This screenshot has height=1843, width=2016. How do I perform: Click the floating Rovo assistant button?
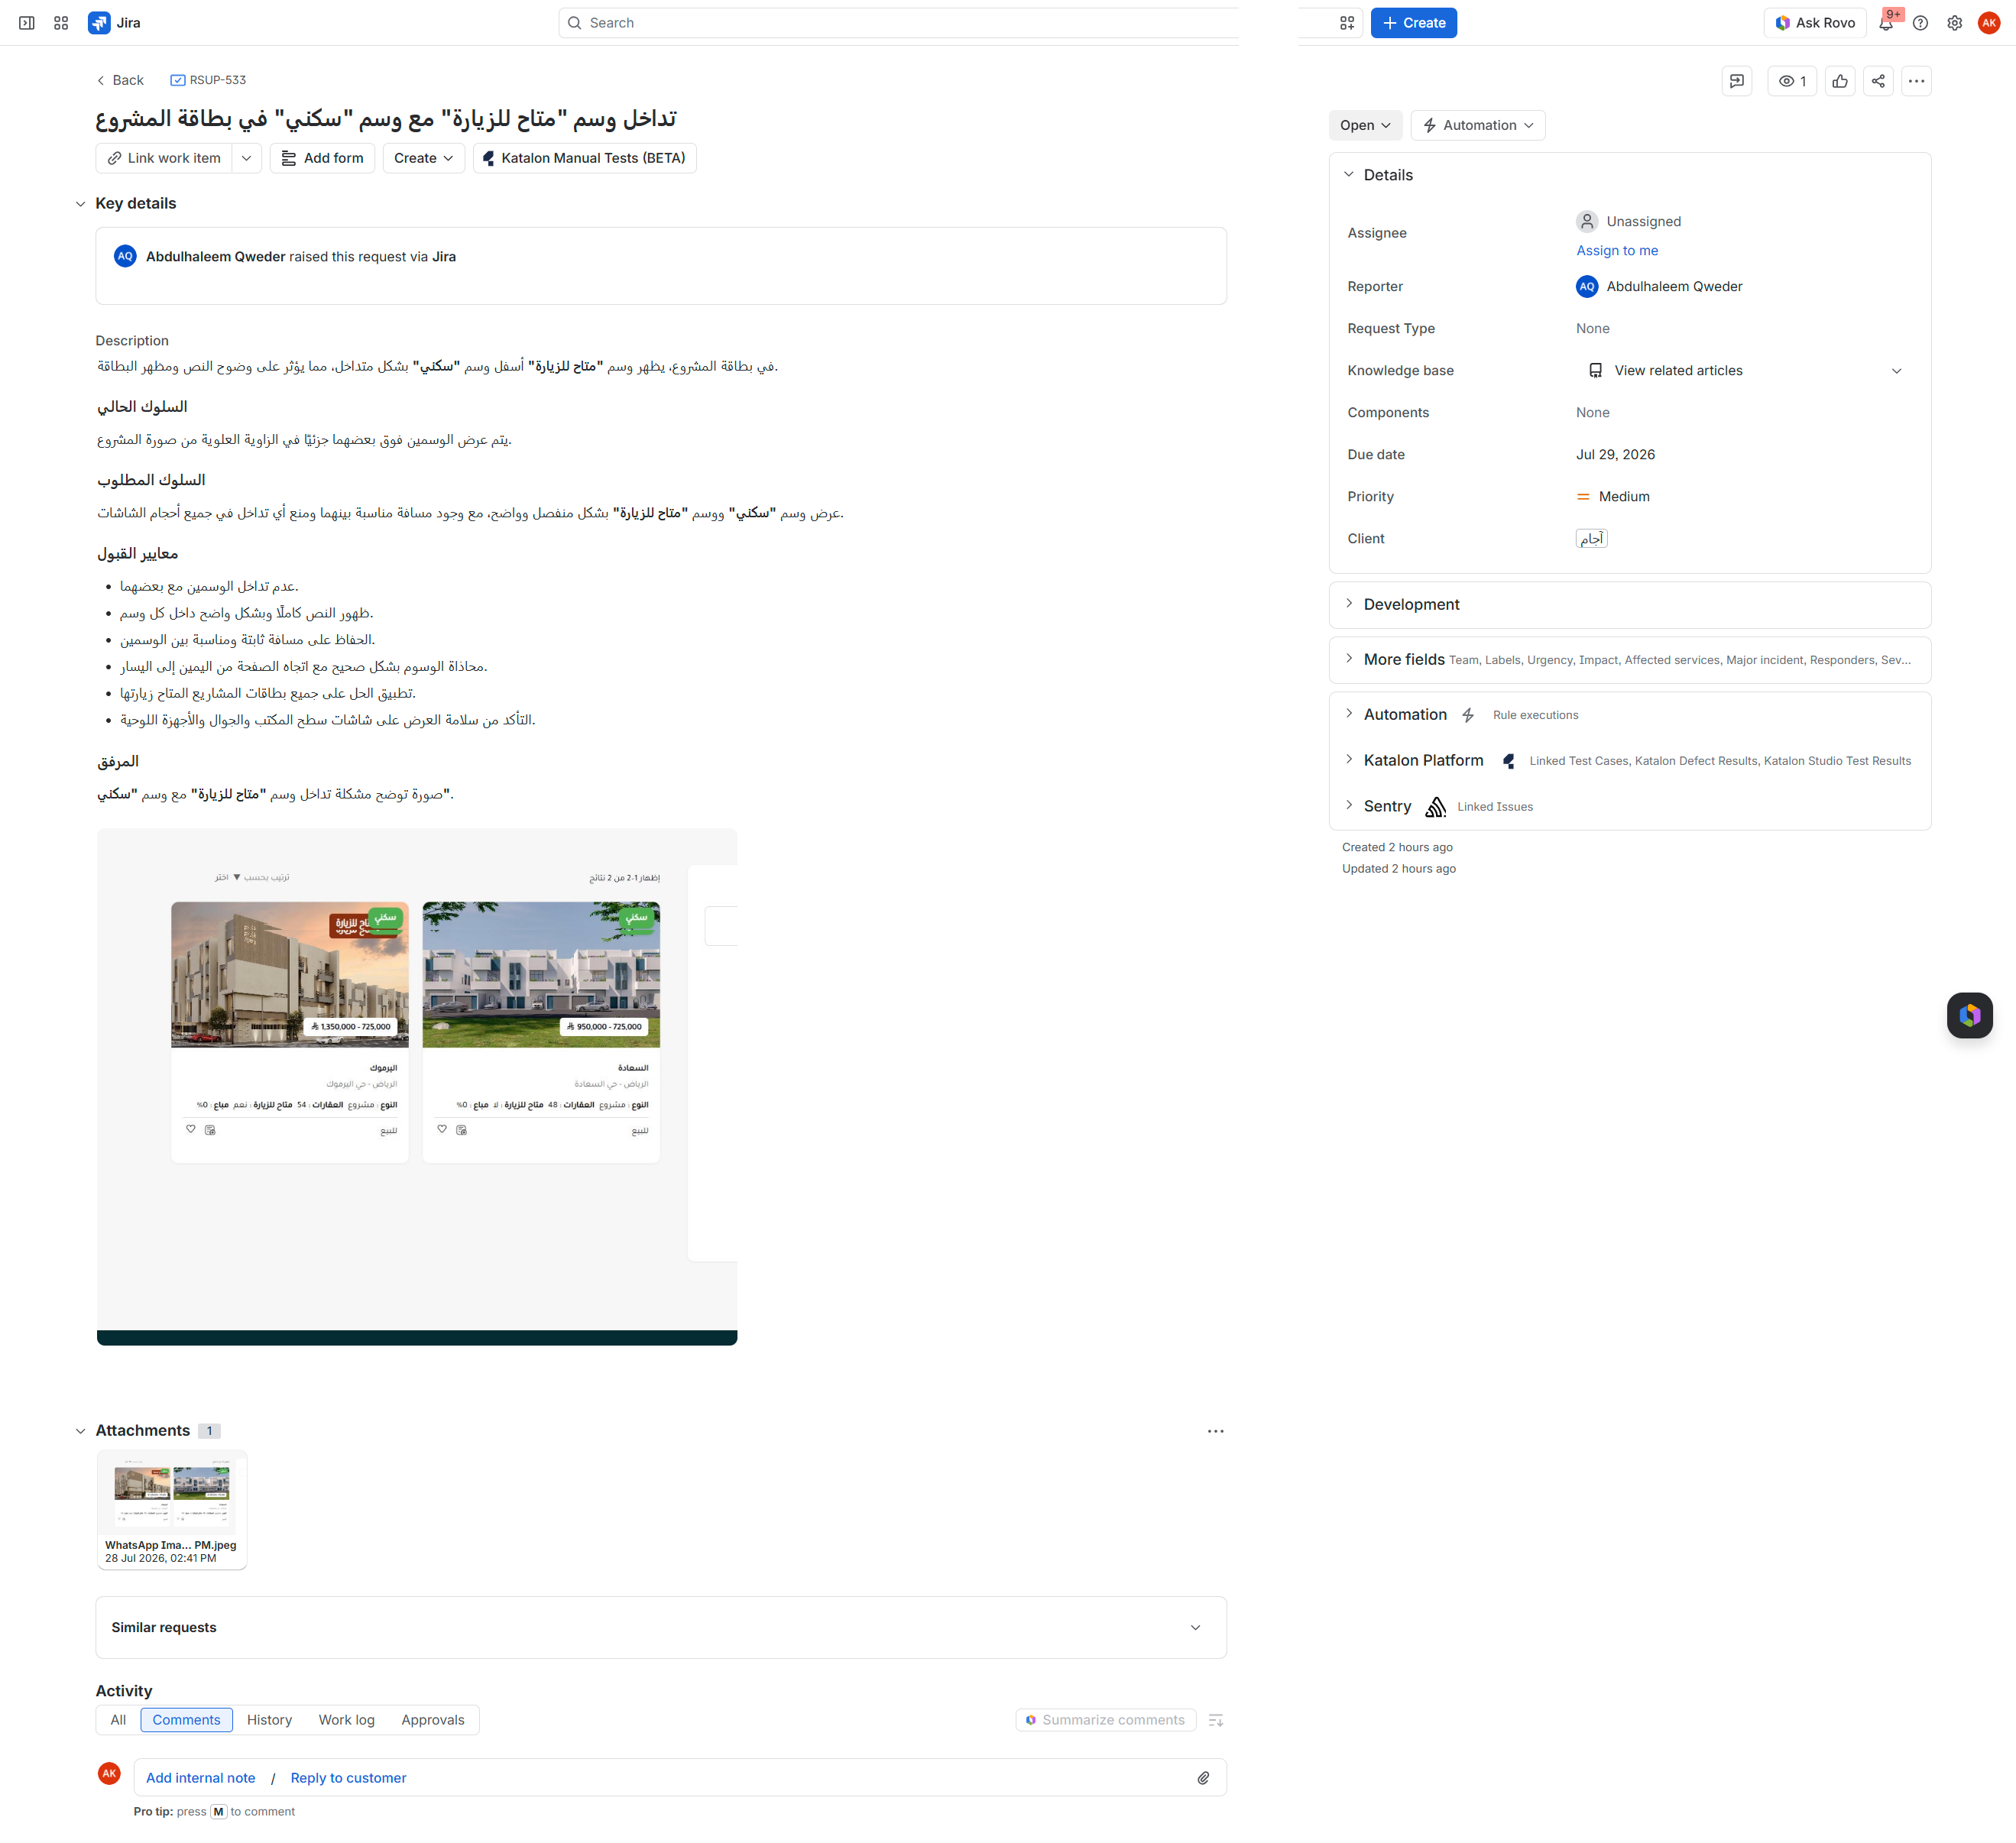point(1969,1015)
